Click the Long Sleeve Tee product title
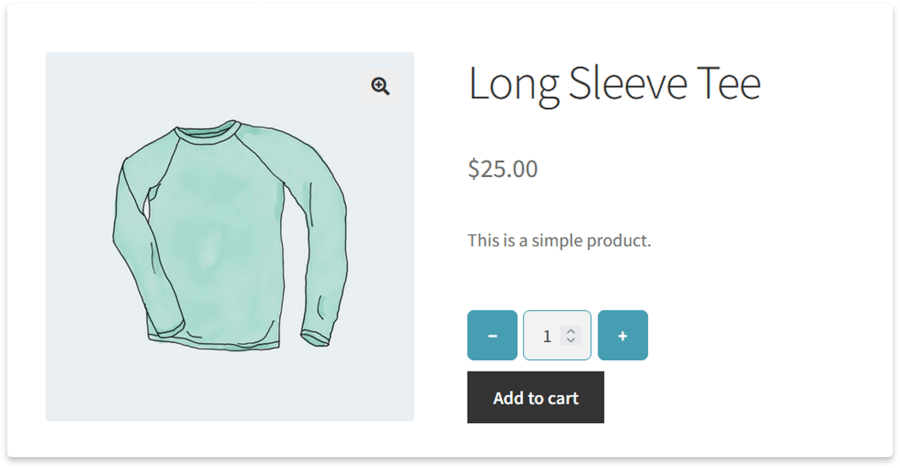Viewport: 900px width, 468px height. pos(614,84)
